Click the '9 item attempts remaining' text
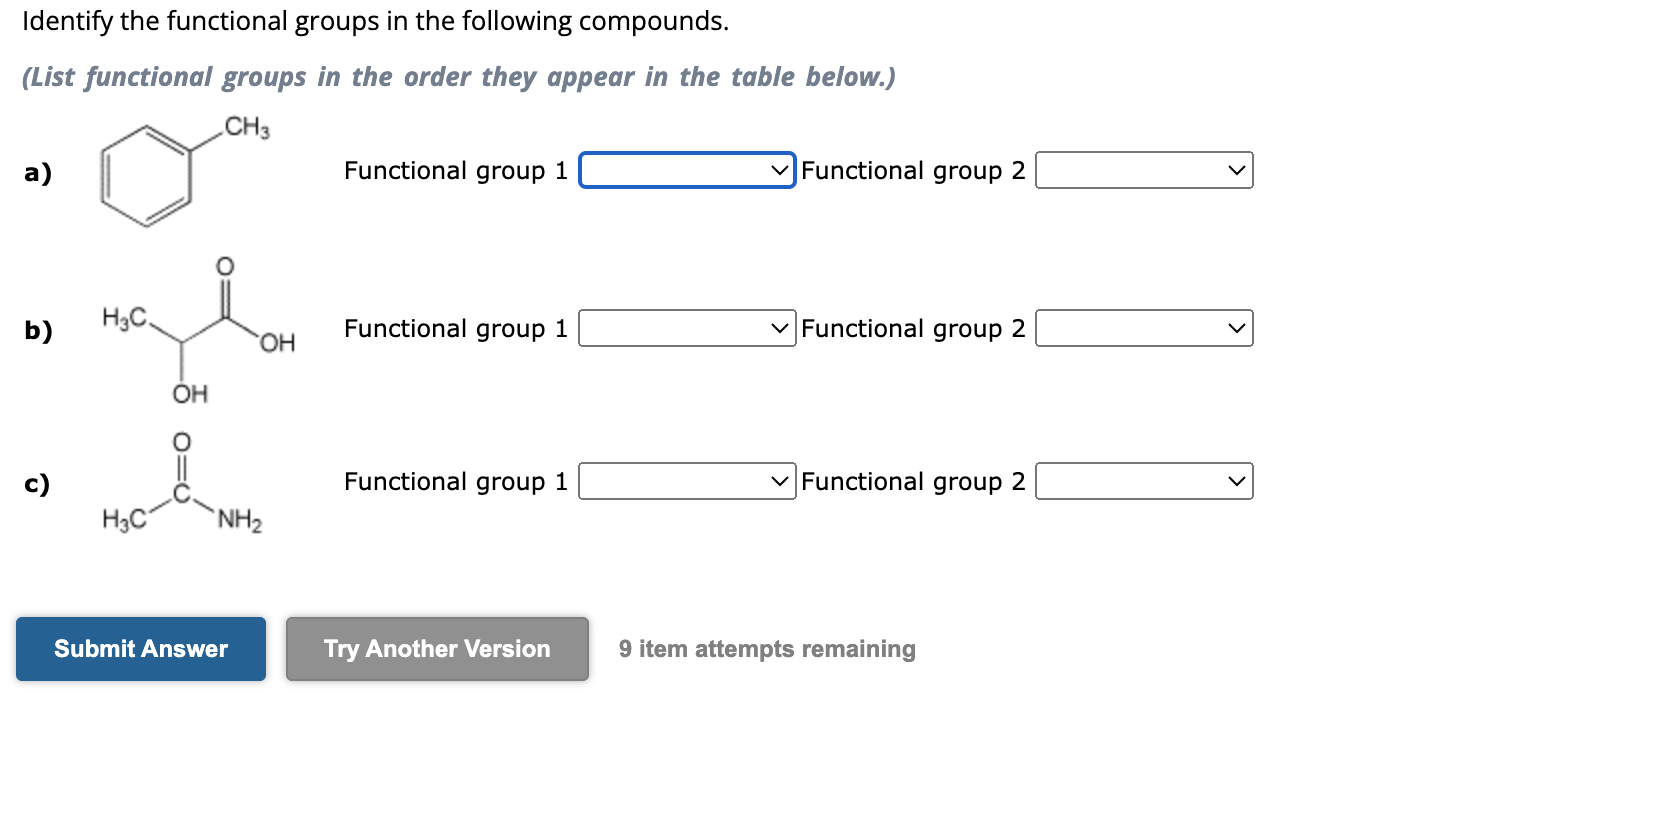The width and height of the screenshot is (1654, 818). pos(765,648)
